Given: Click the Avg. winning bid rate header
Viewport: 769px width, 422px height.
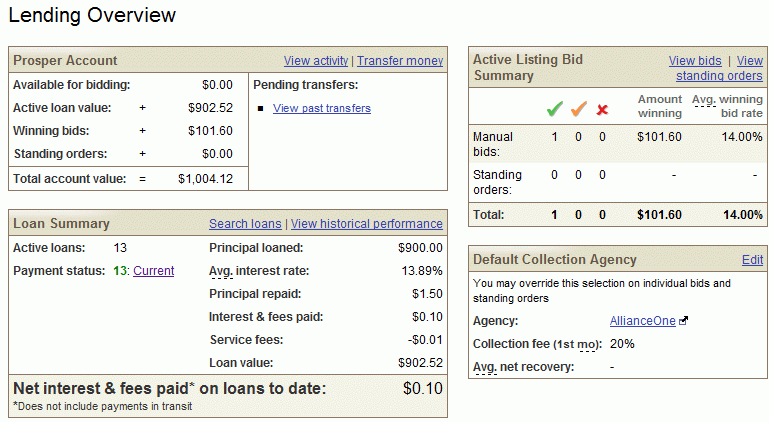Looking at the screenshot, I should tap(727, 106).
